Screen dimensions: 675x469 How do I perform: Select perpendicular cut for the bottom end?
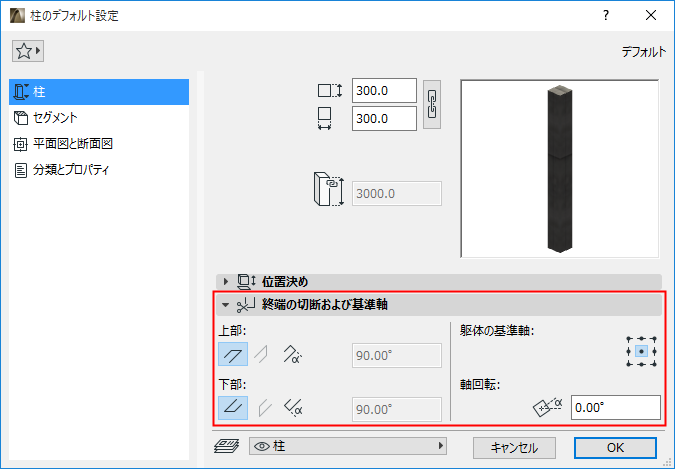(x=264, y=408)
